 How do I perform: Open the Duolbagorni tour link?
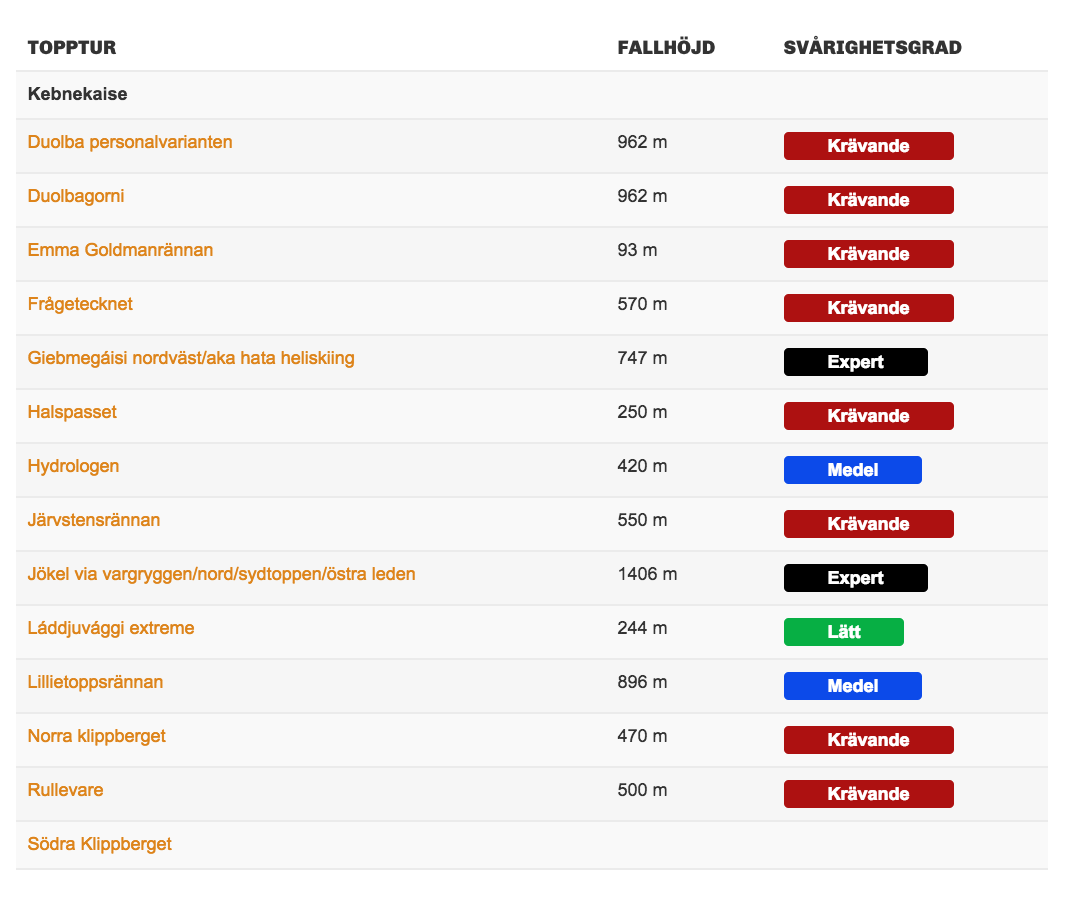[76, 196]
